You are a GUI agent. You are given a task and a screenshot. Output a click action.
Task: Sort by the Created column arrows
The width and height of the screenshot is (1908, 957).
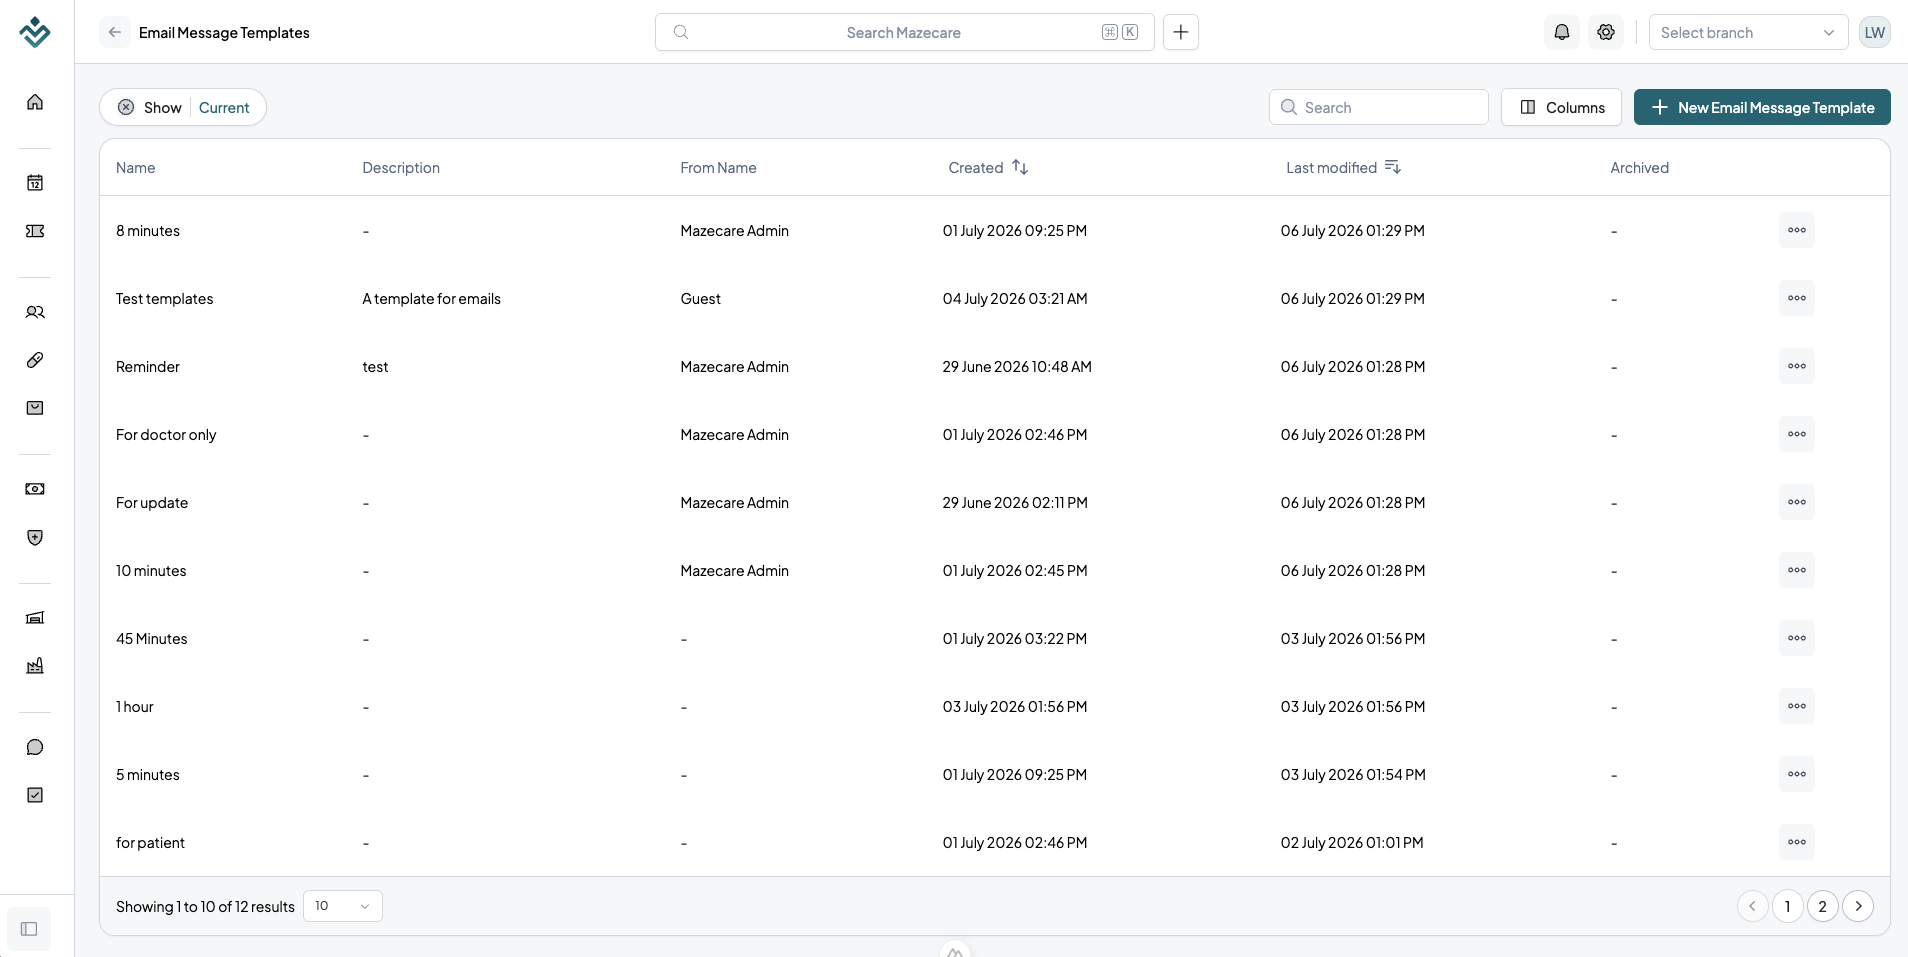coord(1020,167)
